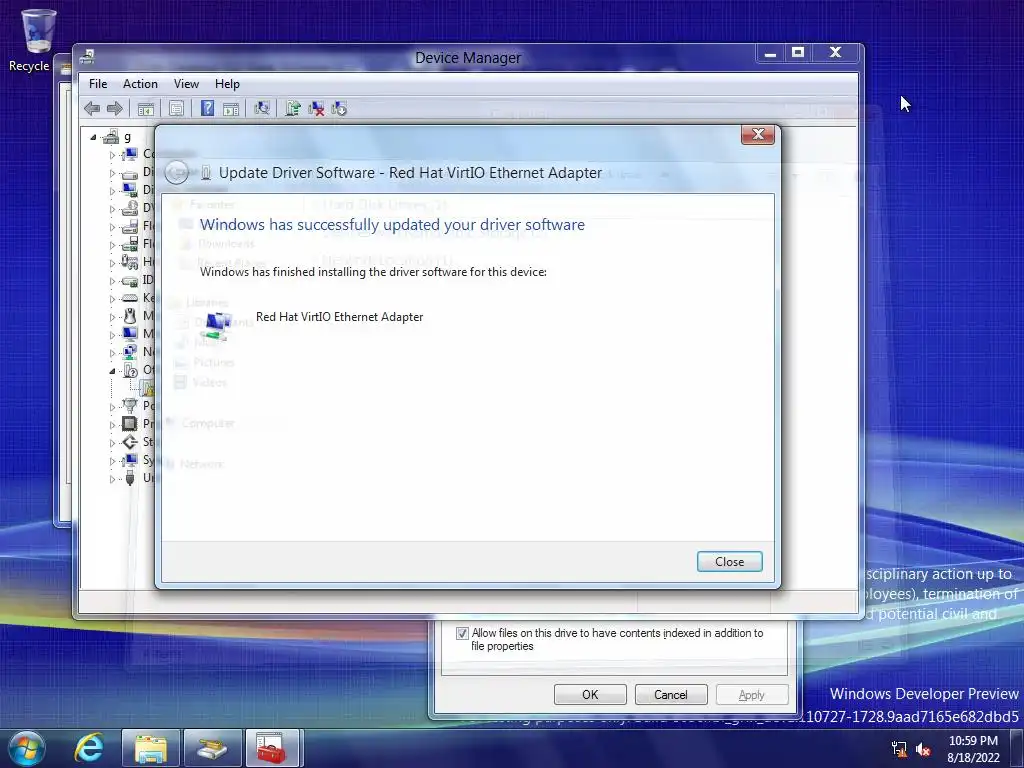Select the Mice category mouse icon

point(130,316)
